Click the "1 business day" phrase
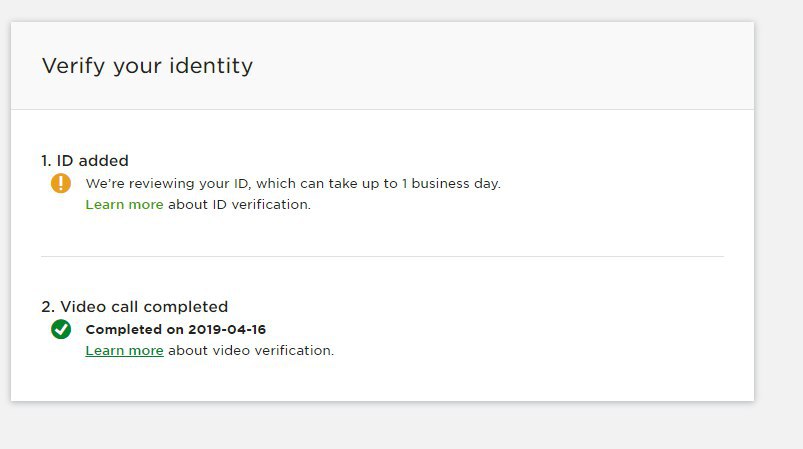The width and height of the screenshot is (803, 449). click(454, 184)
